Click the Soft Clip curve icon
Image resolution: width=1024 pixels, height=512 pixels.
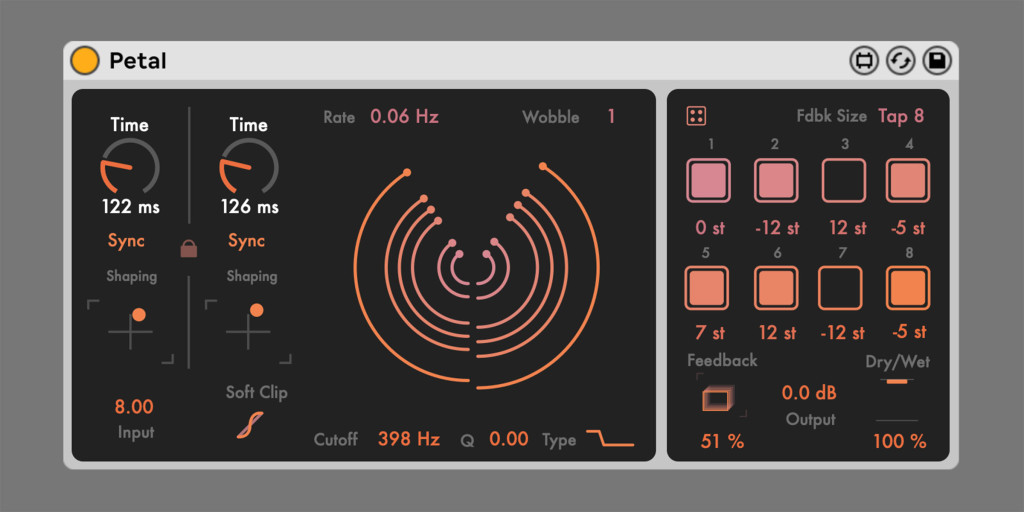pos(244,425)
